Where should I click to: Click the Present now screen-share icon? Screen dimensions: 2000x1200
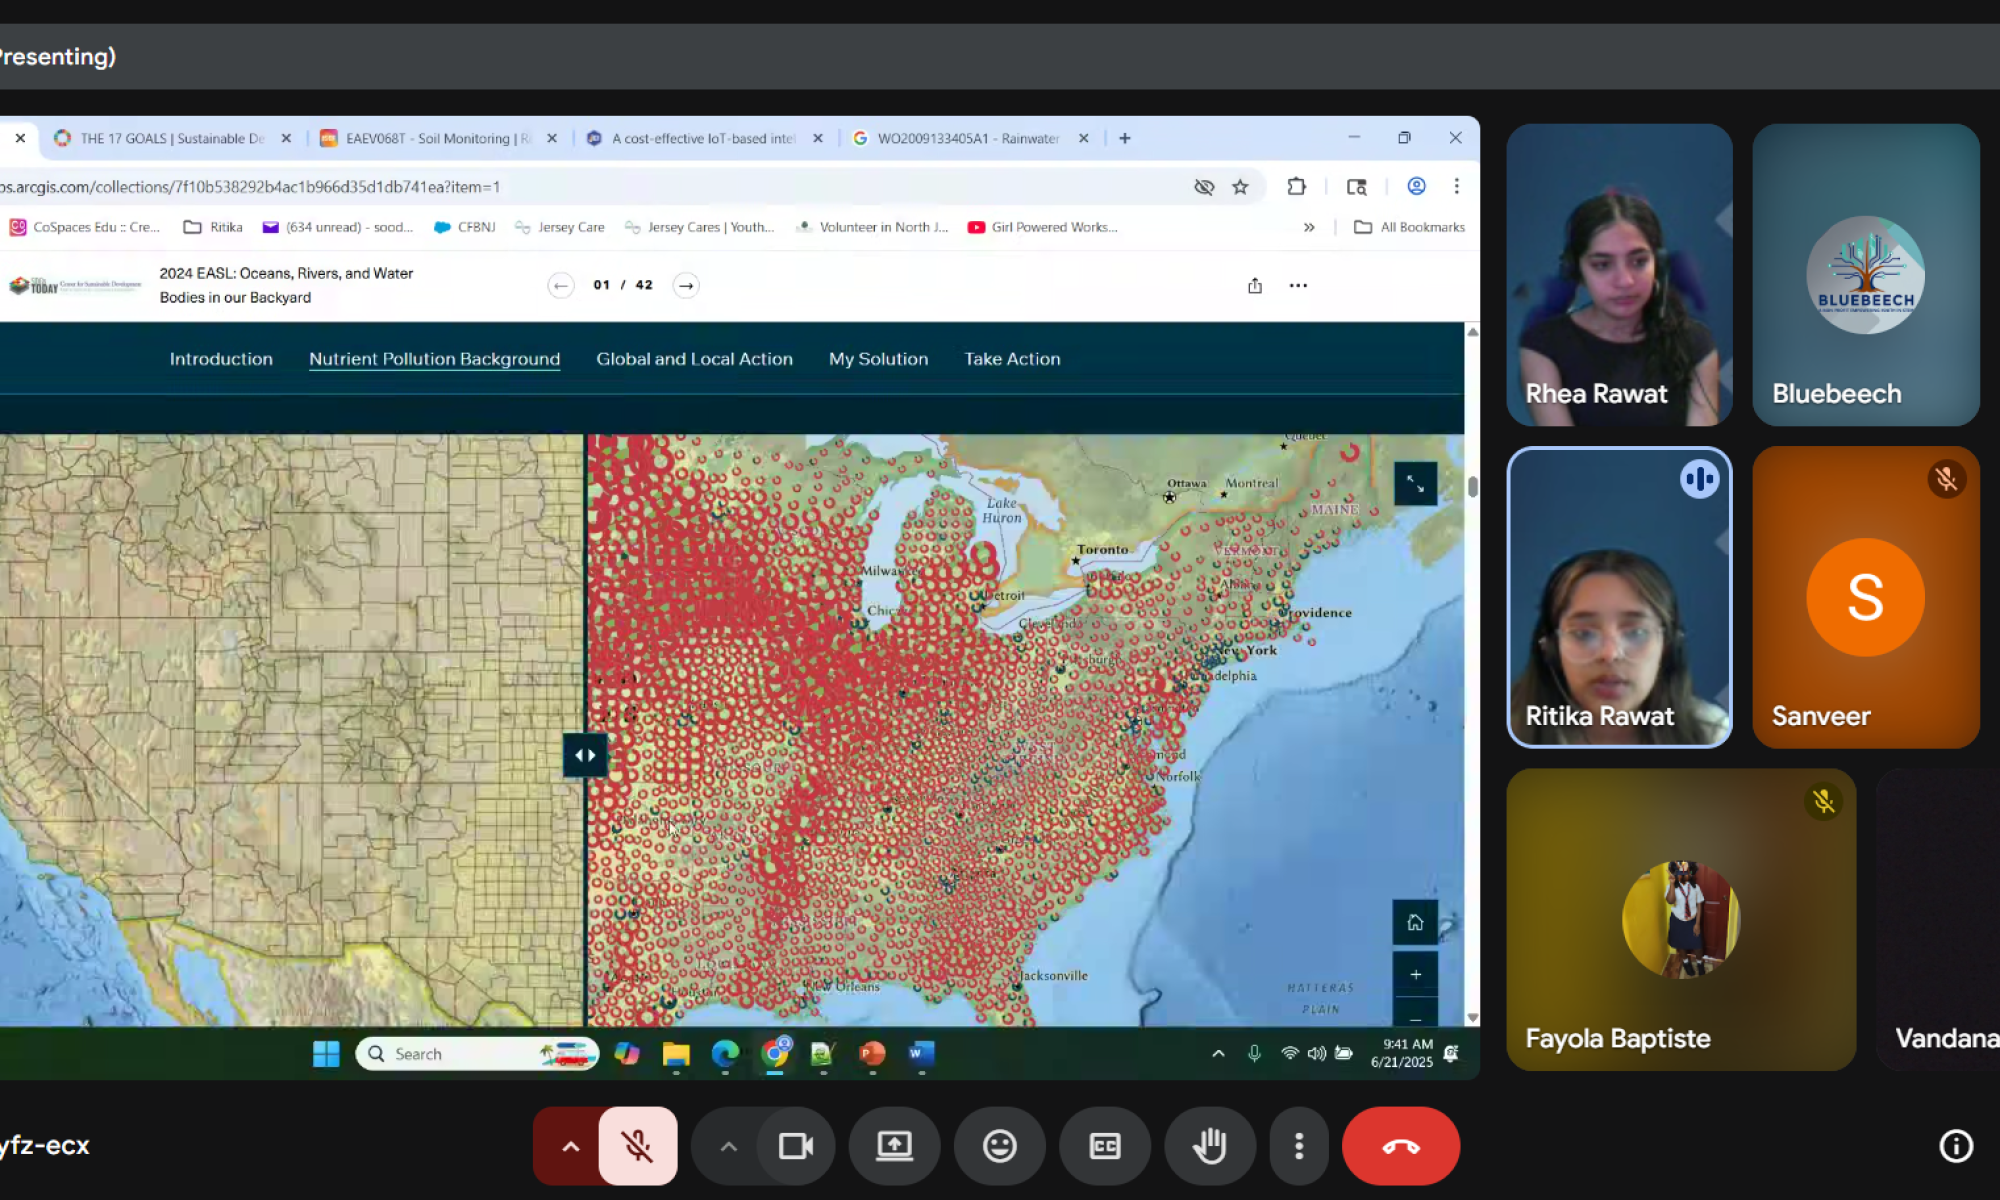point(894,1146)
